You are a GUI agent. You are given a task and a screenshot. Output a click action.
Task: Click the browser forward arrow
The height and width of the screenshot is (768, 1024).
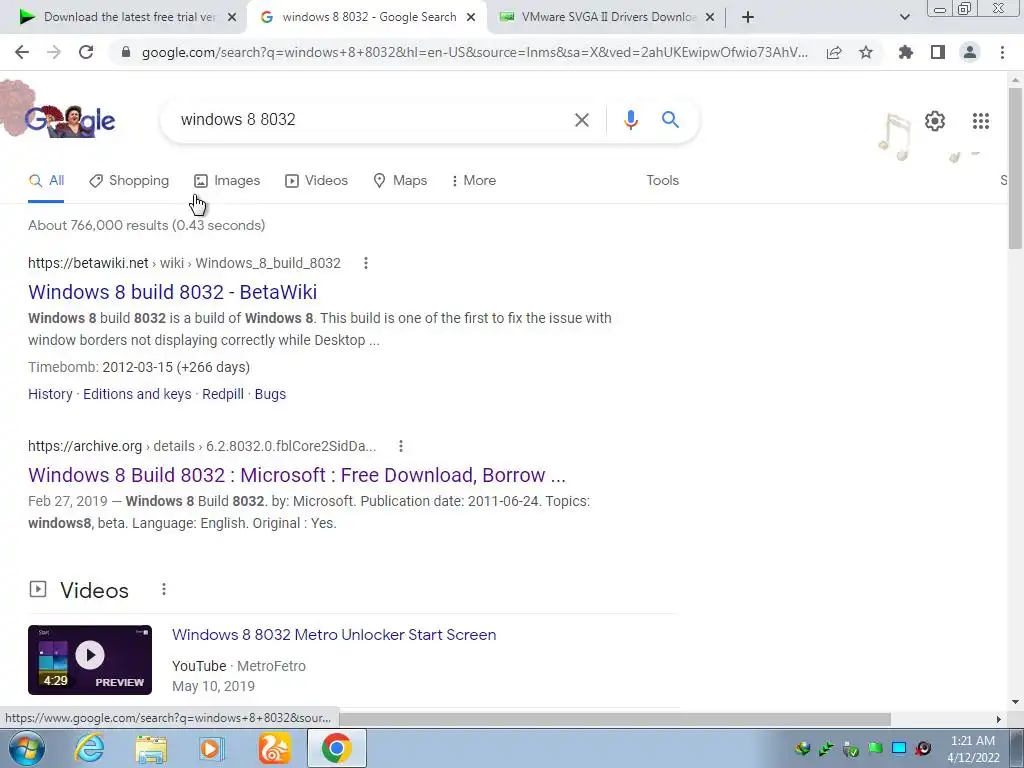[54, 52]
